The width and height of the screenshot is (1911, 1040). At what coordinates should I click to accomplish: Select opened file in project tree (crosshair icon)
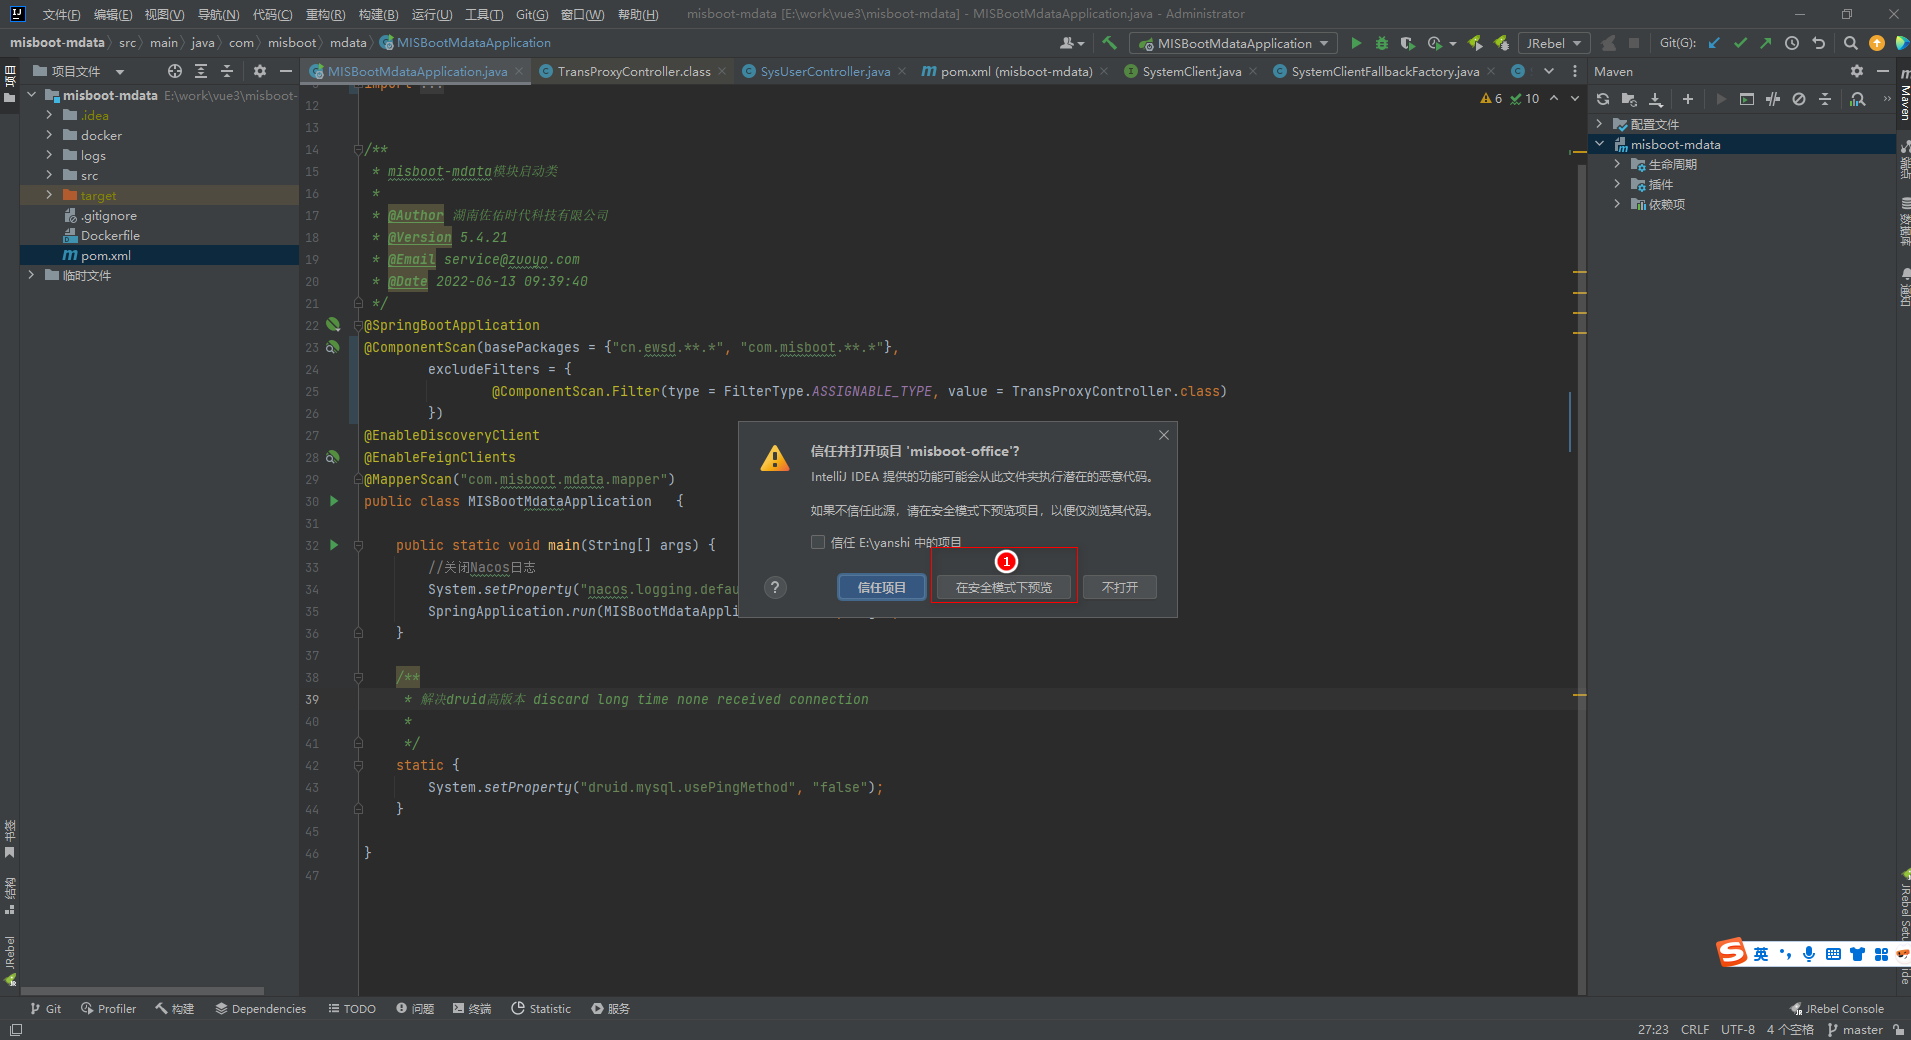coord(175,71)
